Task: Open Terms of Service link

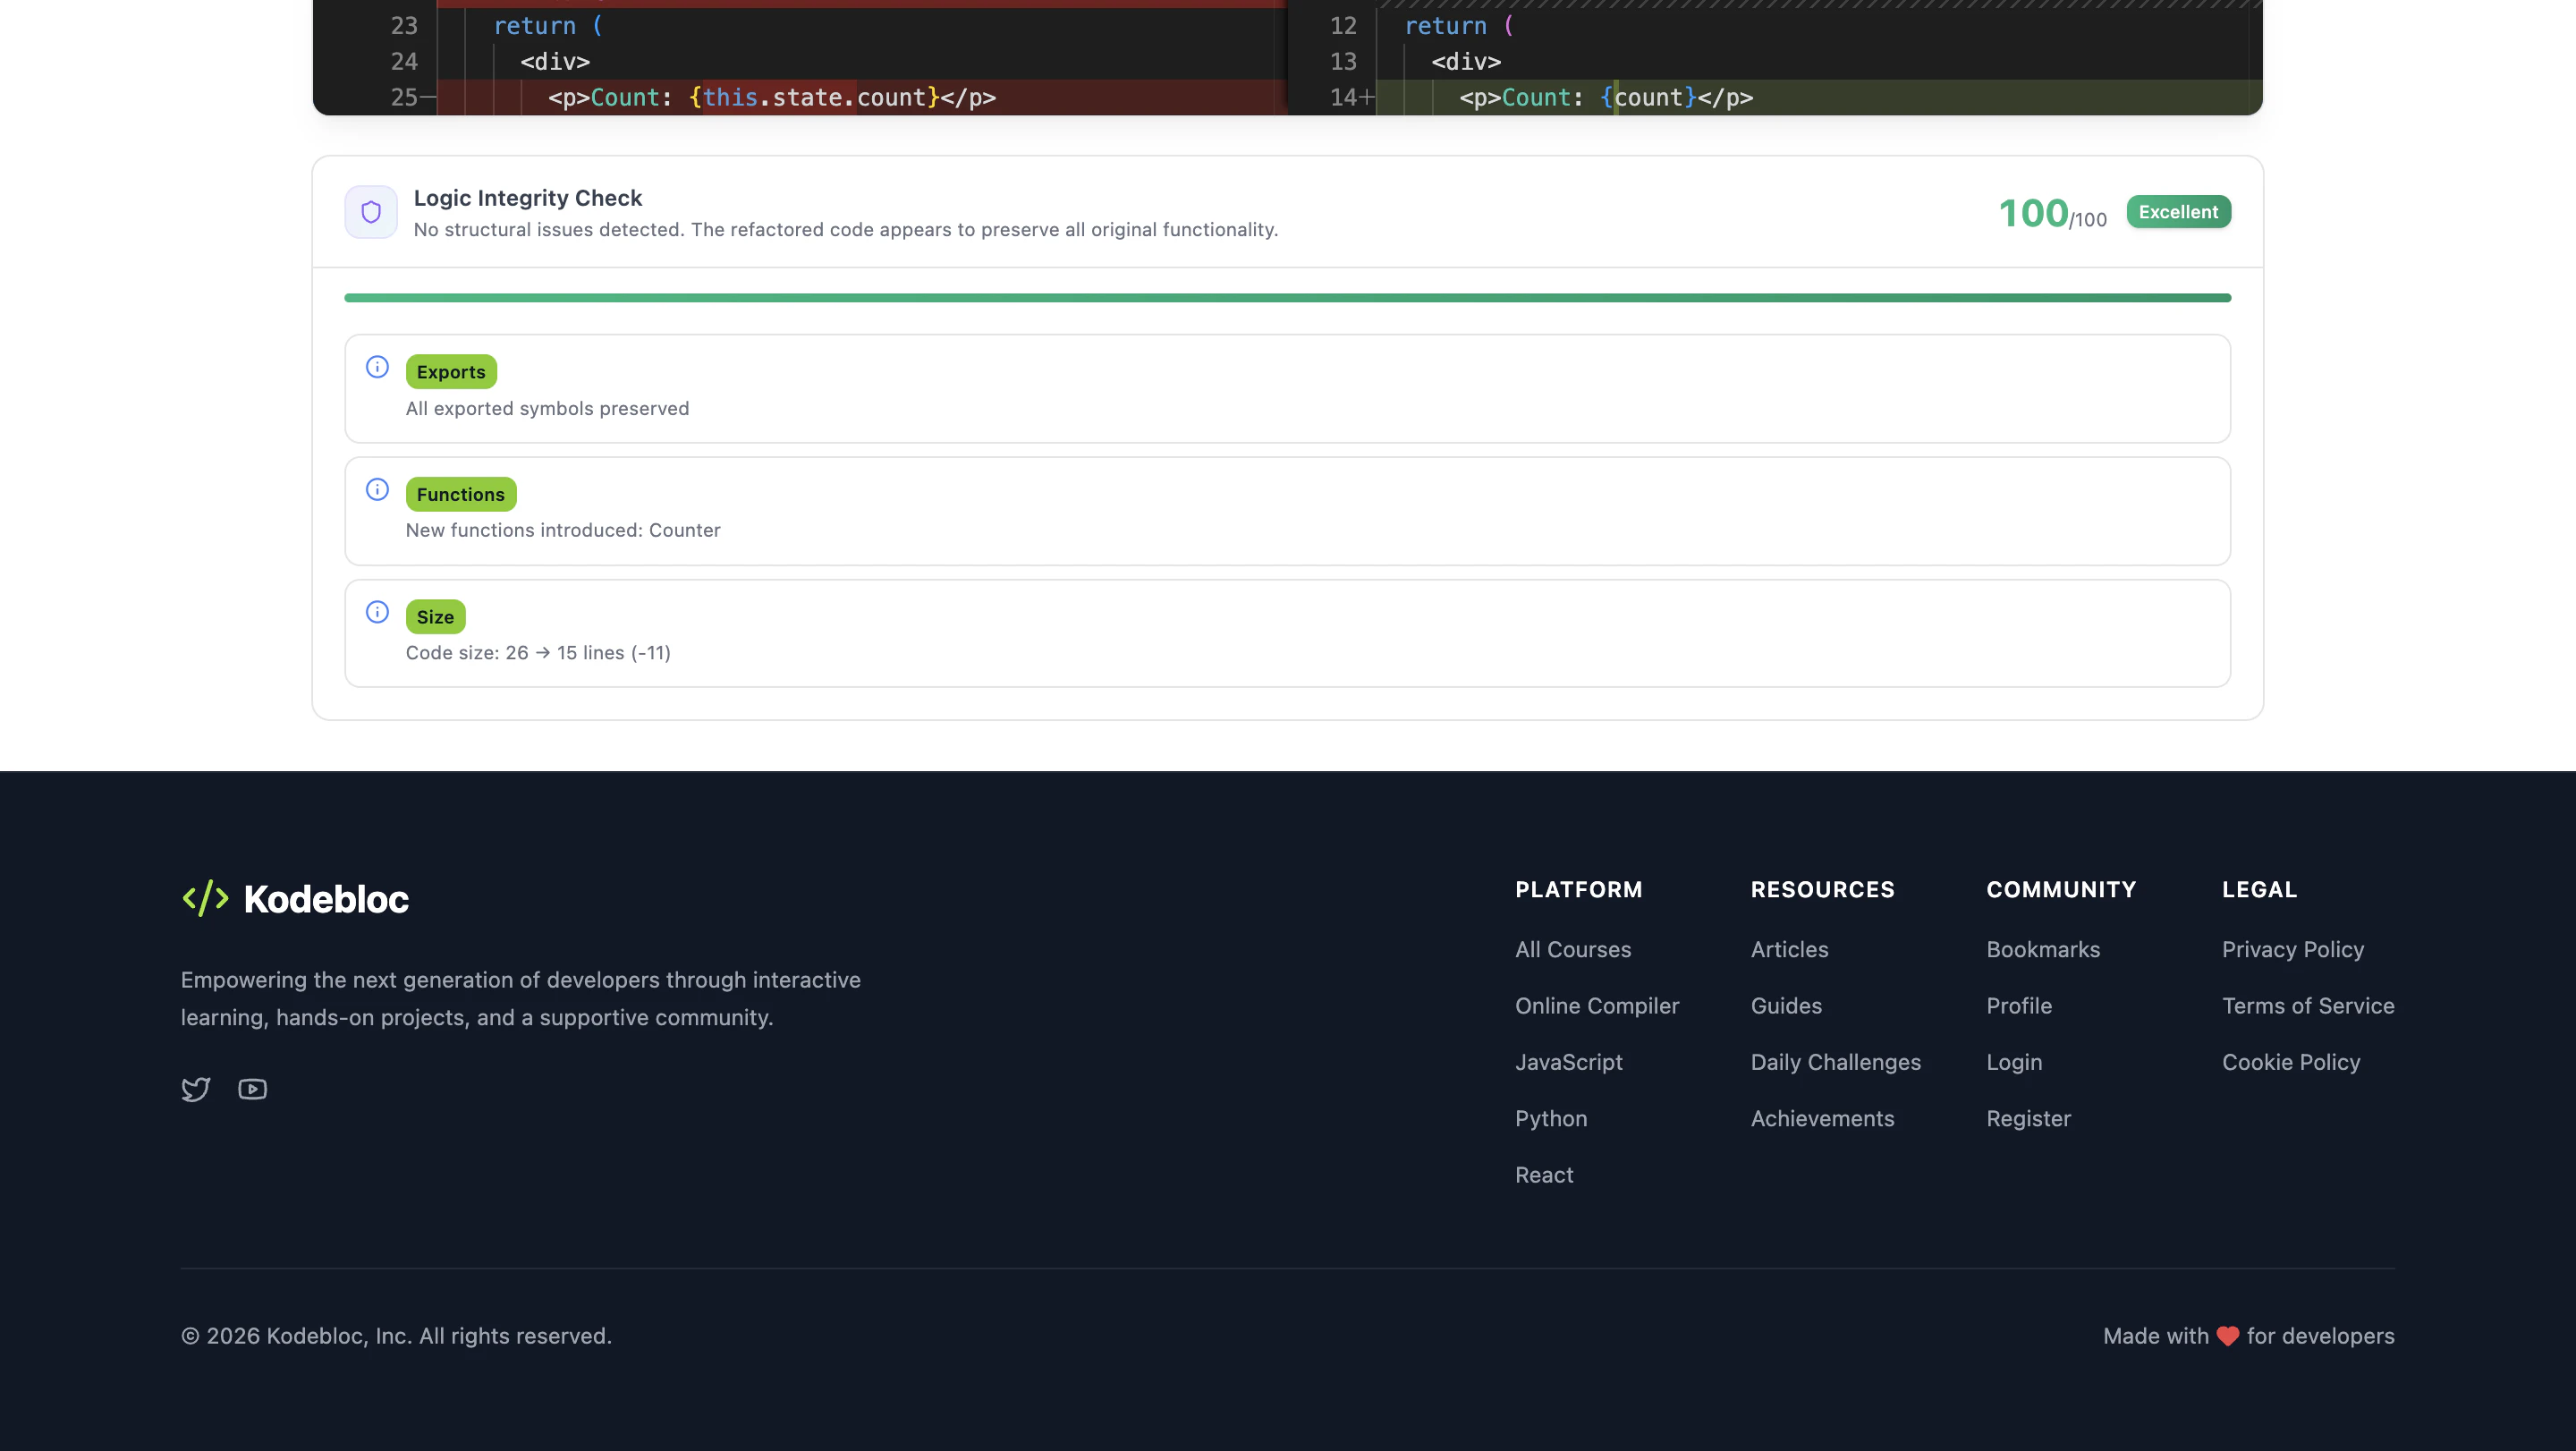Action: click(x=2307, y=1006)
